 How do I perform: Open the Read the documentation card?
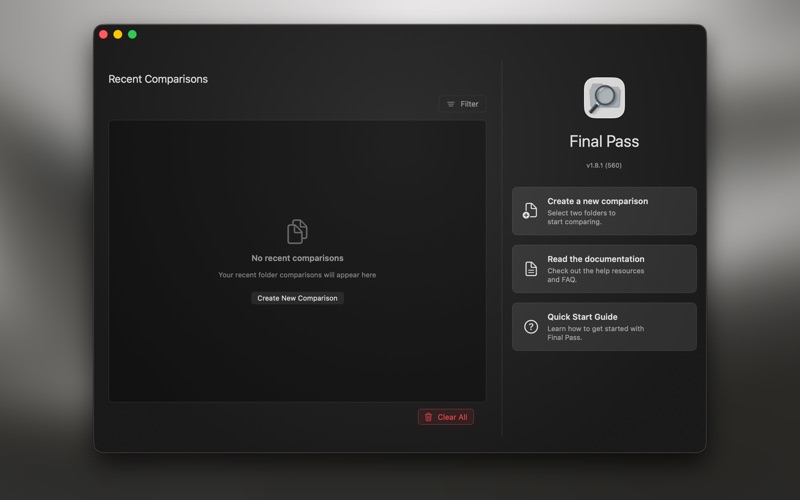pyautogui.click(x=604, y=269)
